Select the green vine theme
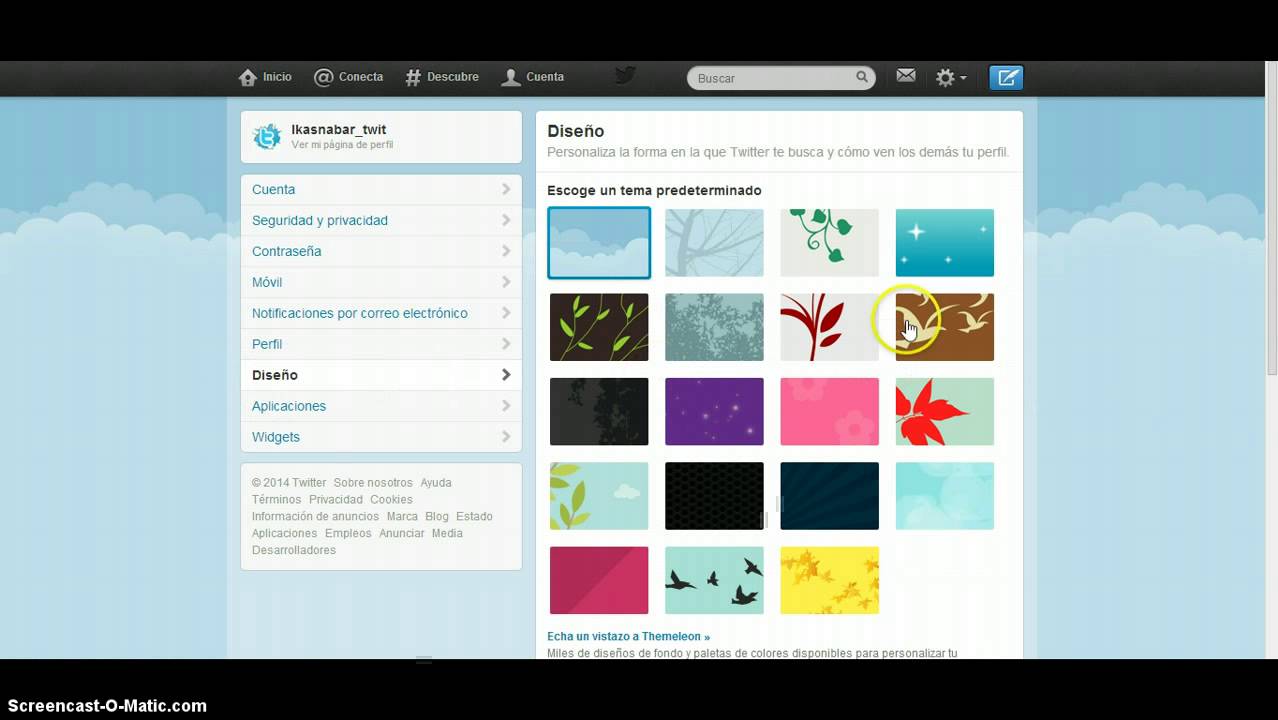Viewport: 1278px width, 720px height. point(829,243)
